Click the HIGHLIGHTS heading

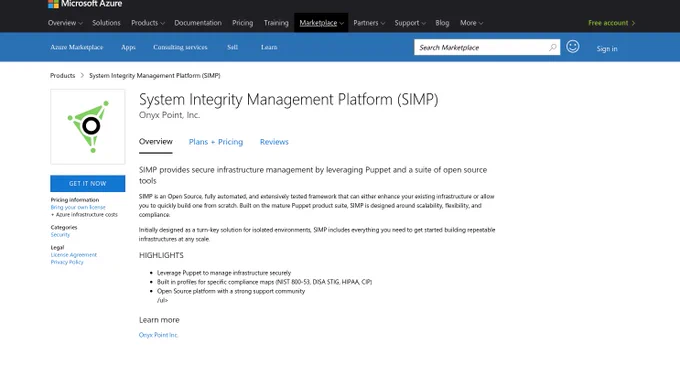(x=161, y=255)
